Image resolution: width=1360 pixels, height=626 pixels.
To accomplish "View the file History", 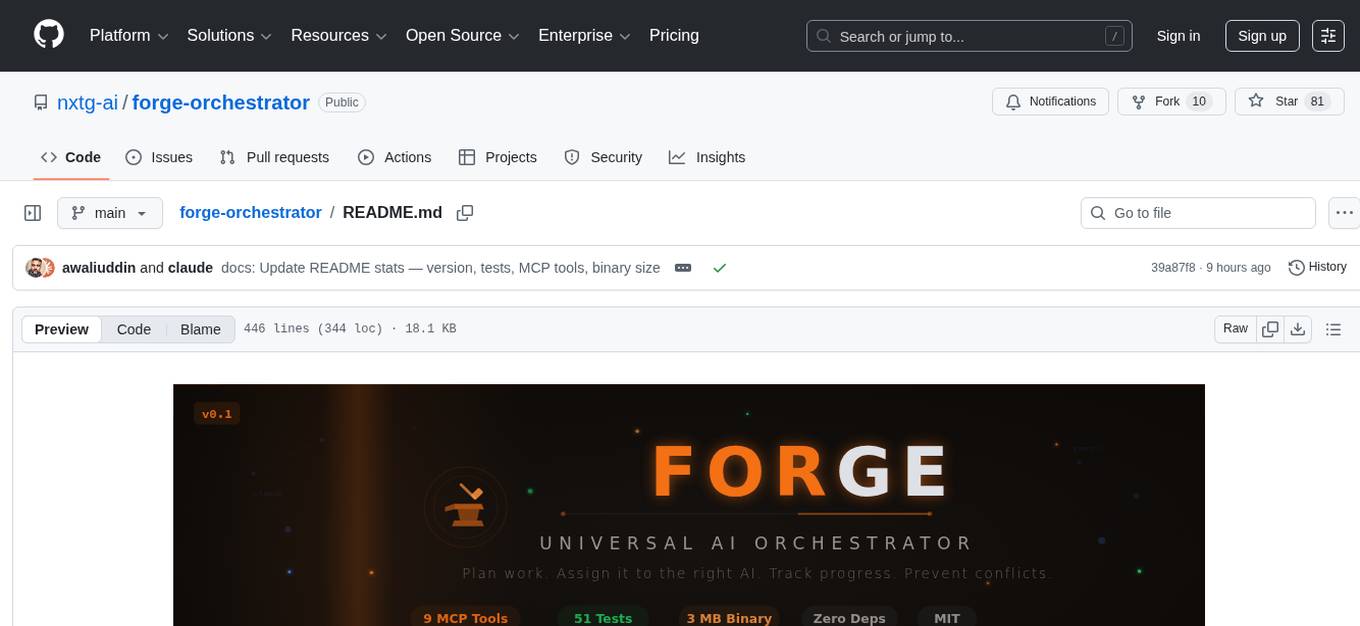I will [1317, 267].
